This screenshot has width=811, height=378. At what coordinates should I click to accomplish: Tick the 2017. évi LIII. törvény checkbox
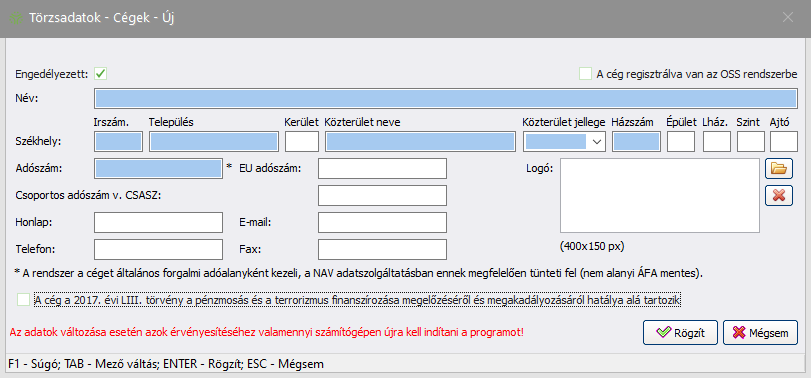23,299
